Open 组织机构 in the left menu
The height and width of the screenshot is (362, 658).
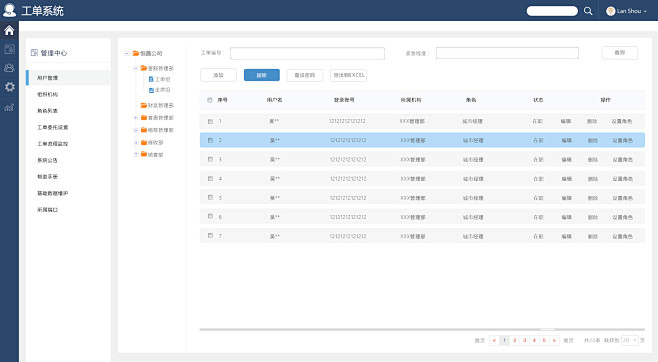click(x=47, y=94)
